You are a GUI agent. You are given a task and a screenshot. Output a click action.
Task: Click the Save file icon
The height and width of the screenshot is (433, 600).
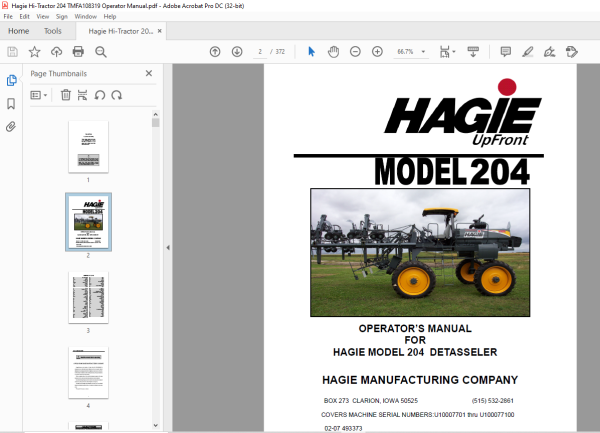point(12,52)
